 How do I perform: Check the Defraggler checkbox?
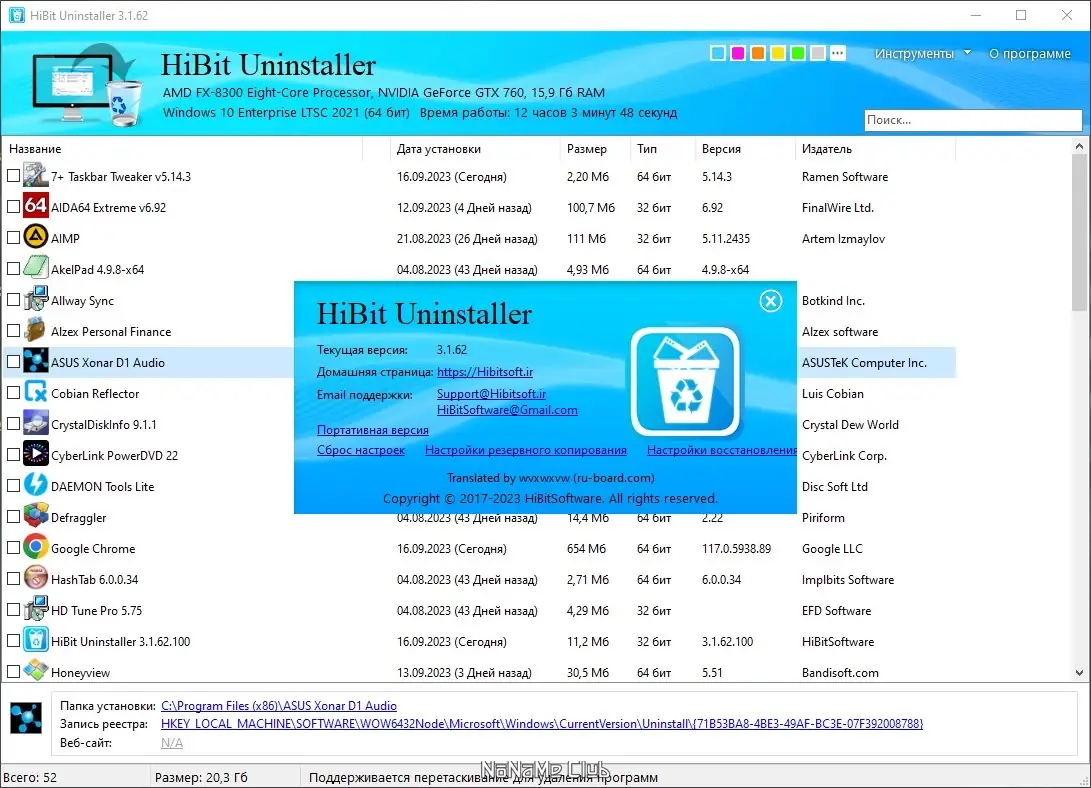tap(13, 517)
